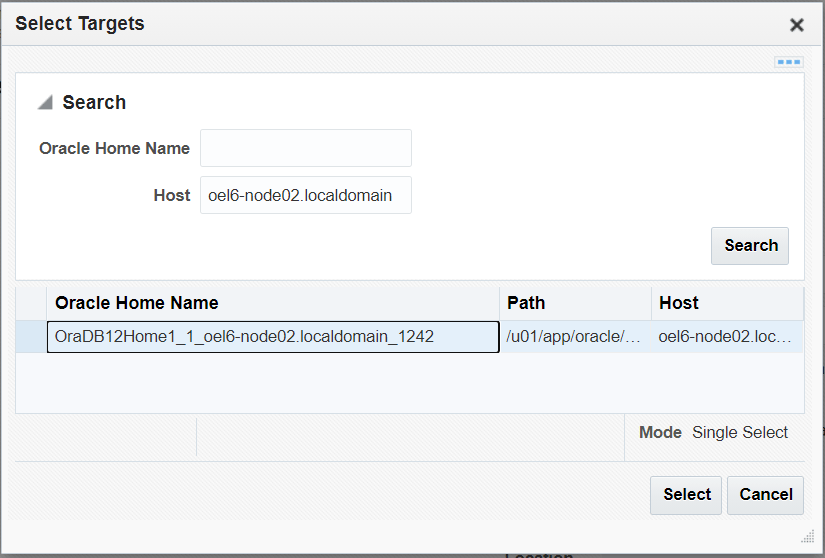Click the oel6-node02 host cell in results
Image resolution: width=825 pixels, height=558 pixels.
pyautogui.click(x=727, y=337)
